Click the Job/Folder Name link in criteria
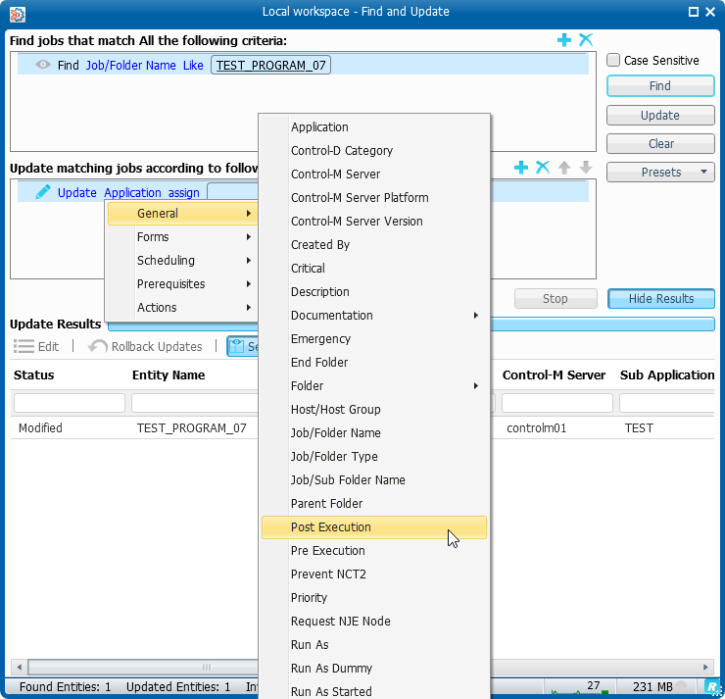The height and width of the screenshot is (699, 725). [x=130, y=65]
